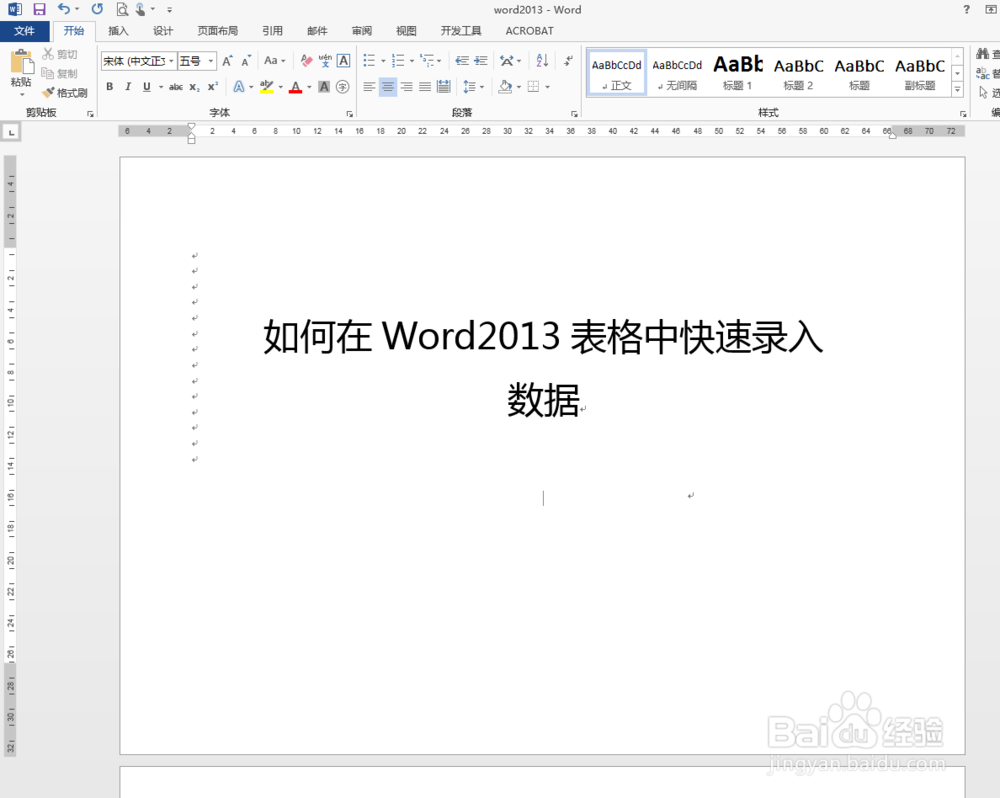Toggle strikethrough (abc) formatting
1000x798 pixels.
(176, 87)
